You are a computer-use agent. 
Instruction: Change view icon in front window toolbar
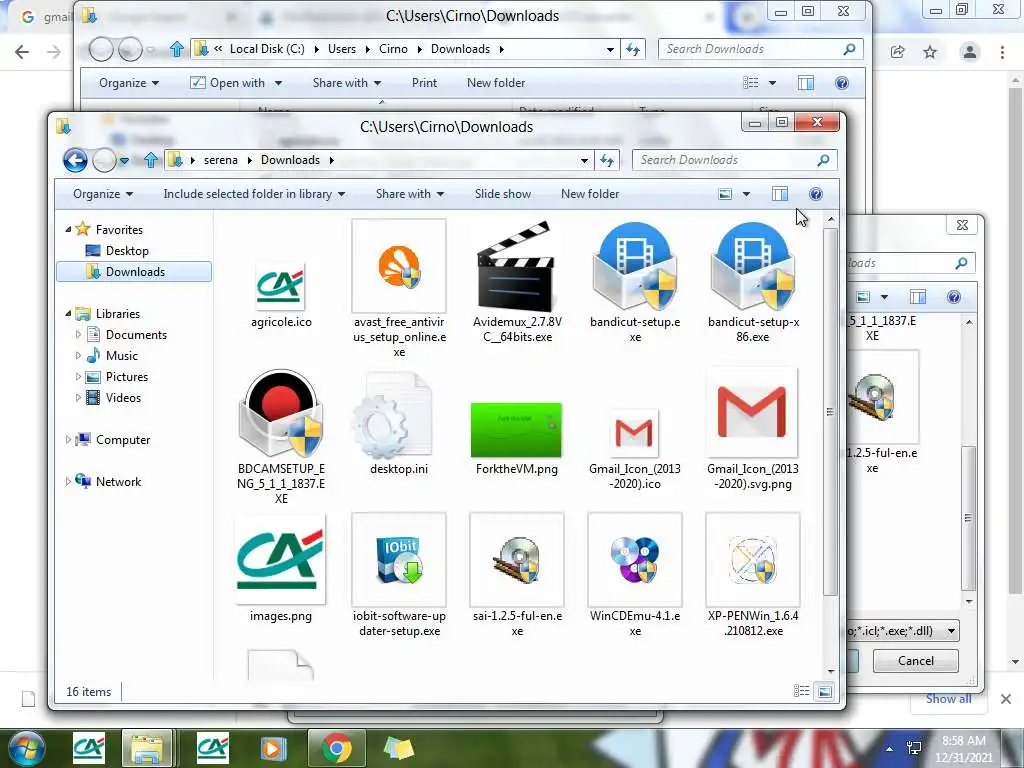[x=725, y=194]
